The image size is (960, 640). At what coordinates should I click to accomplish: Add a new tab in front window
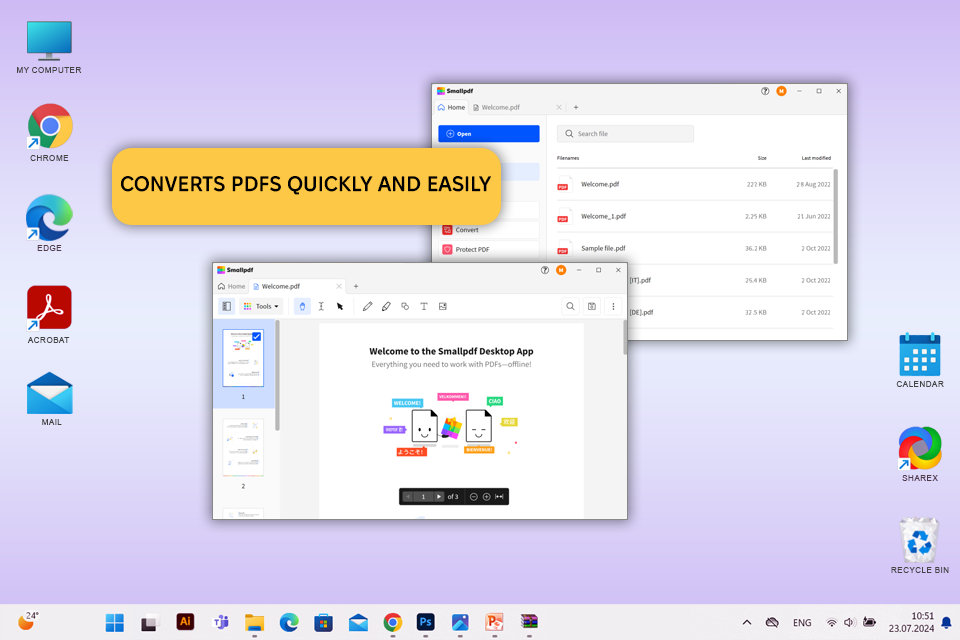[x=356, y=286]
